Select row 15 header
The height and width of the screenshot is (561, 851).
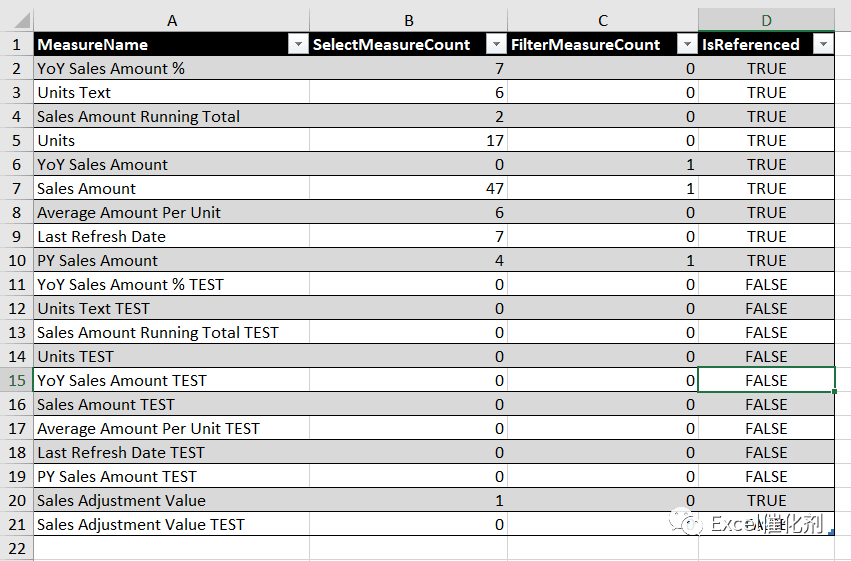[17, 380]
